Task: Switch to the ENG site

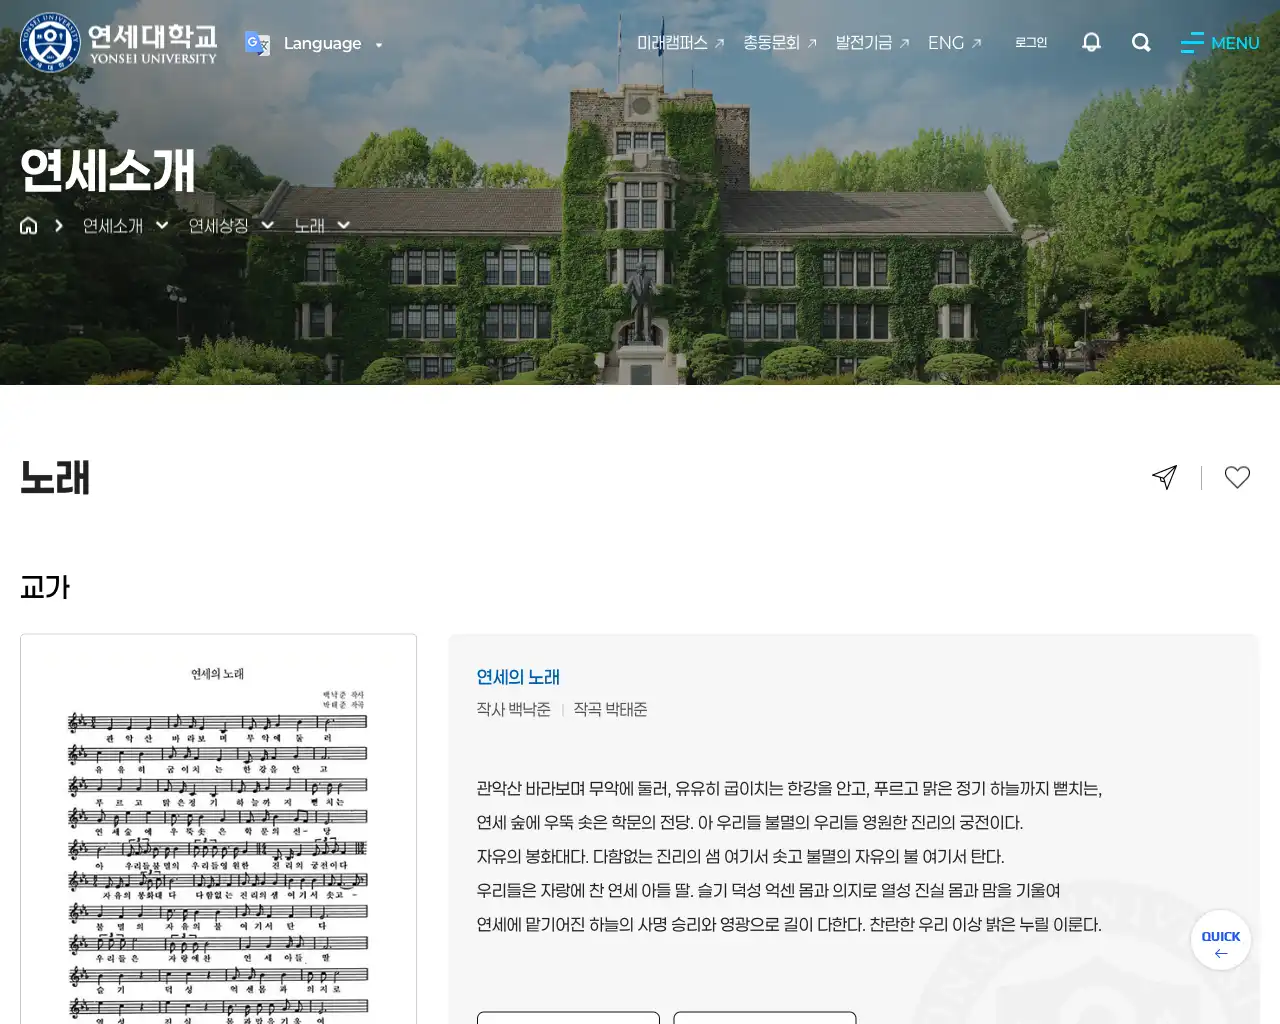Action: [x=954, y=43]
